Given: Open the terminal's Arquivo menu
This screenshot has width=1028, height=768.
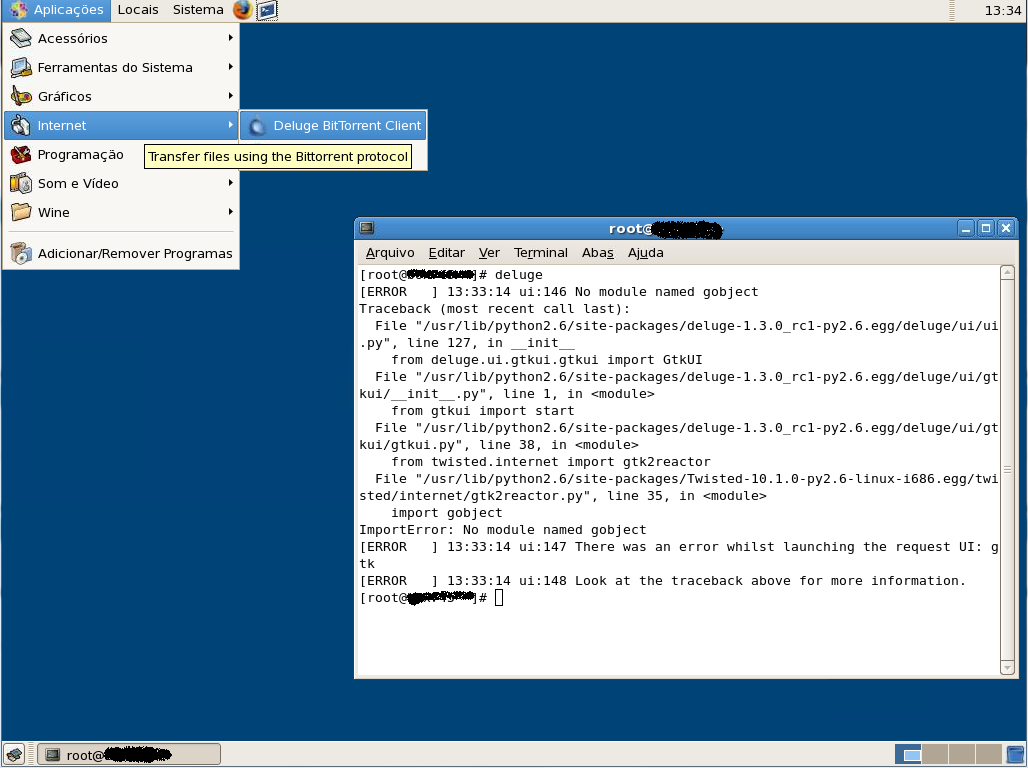Looking at the screenshot, I should [390, 253].
